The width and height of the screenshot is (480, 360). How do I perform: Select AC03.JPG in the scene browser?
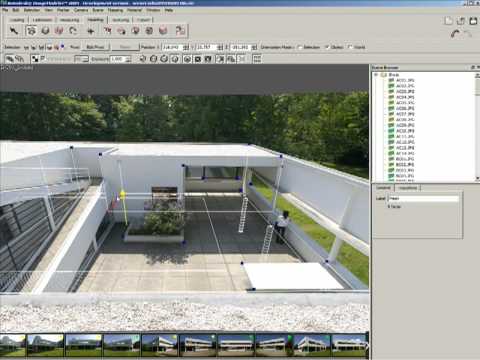tap(405, 91)
